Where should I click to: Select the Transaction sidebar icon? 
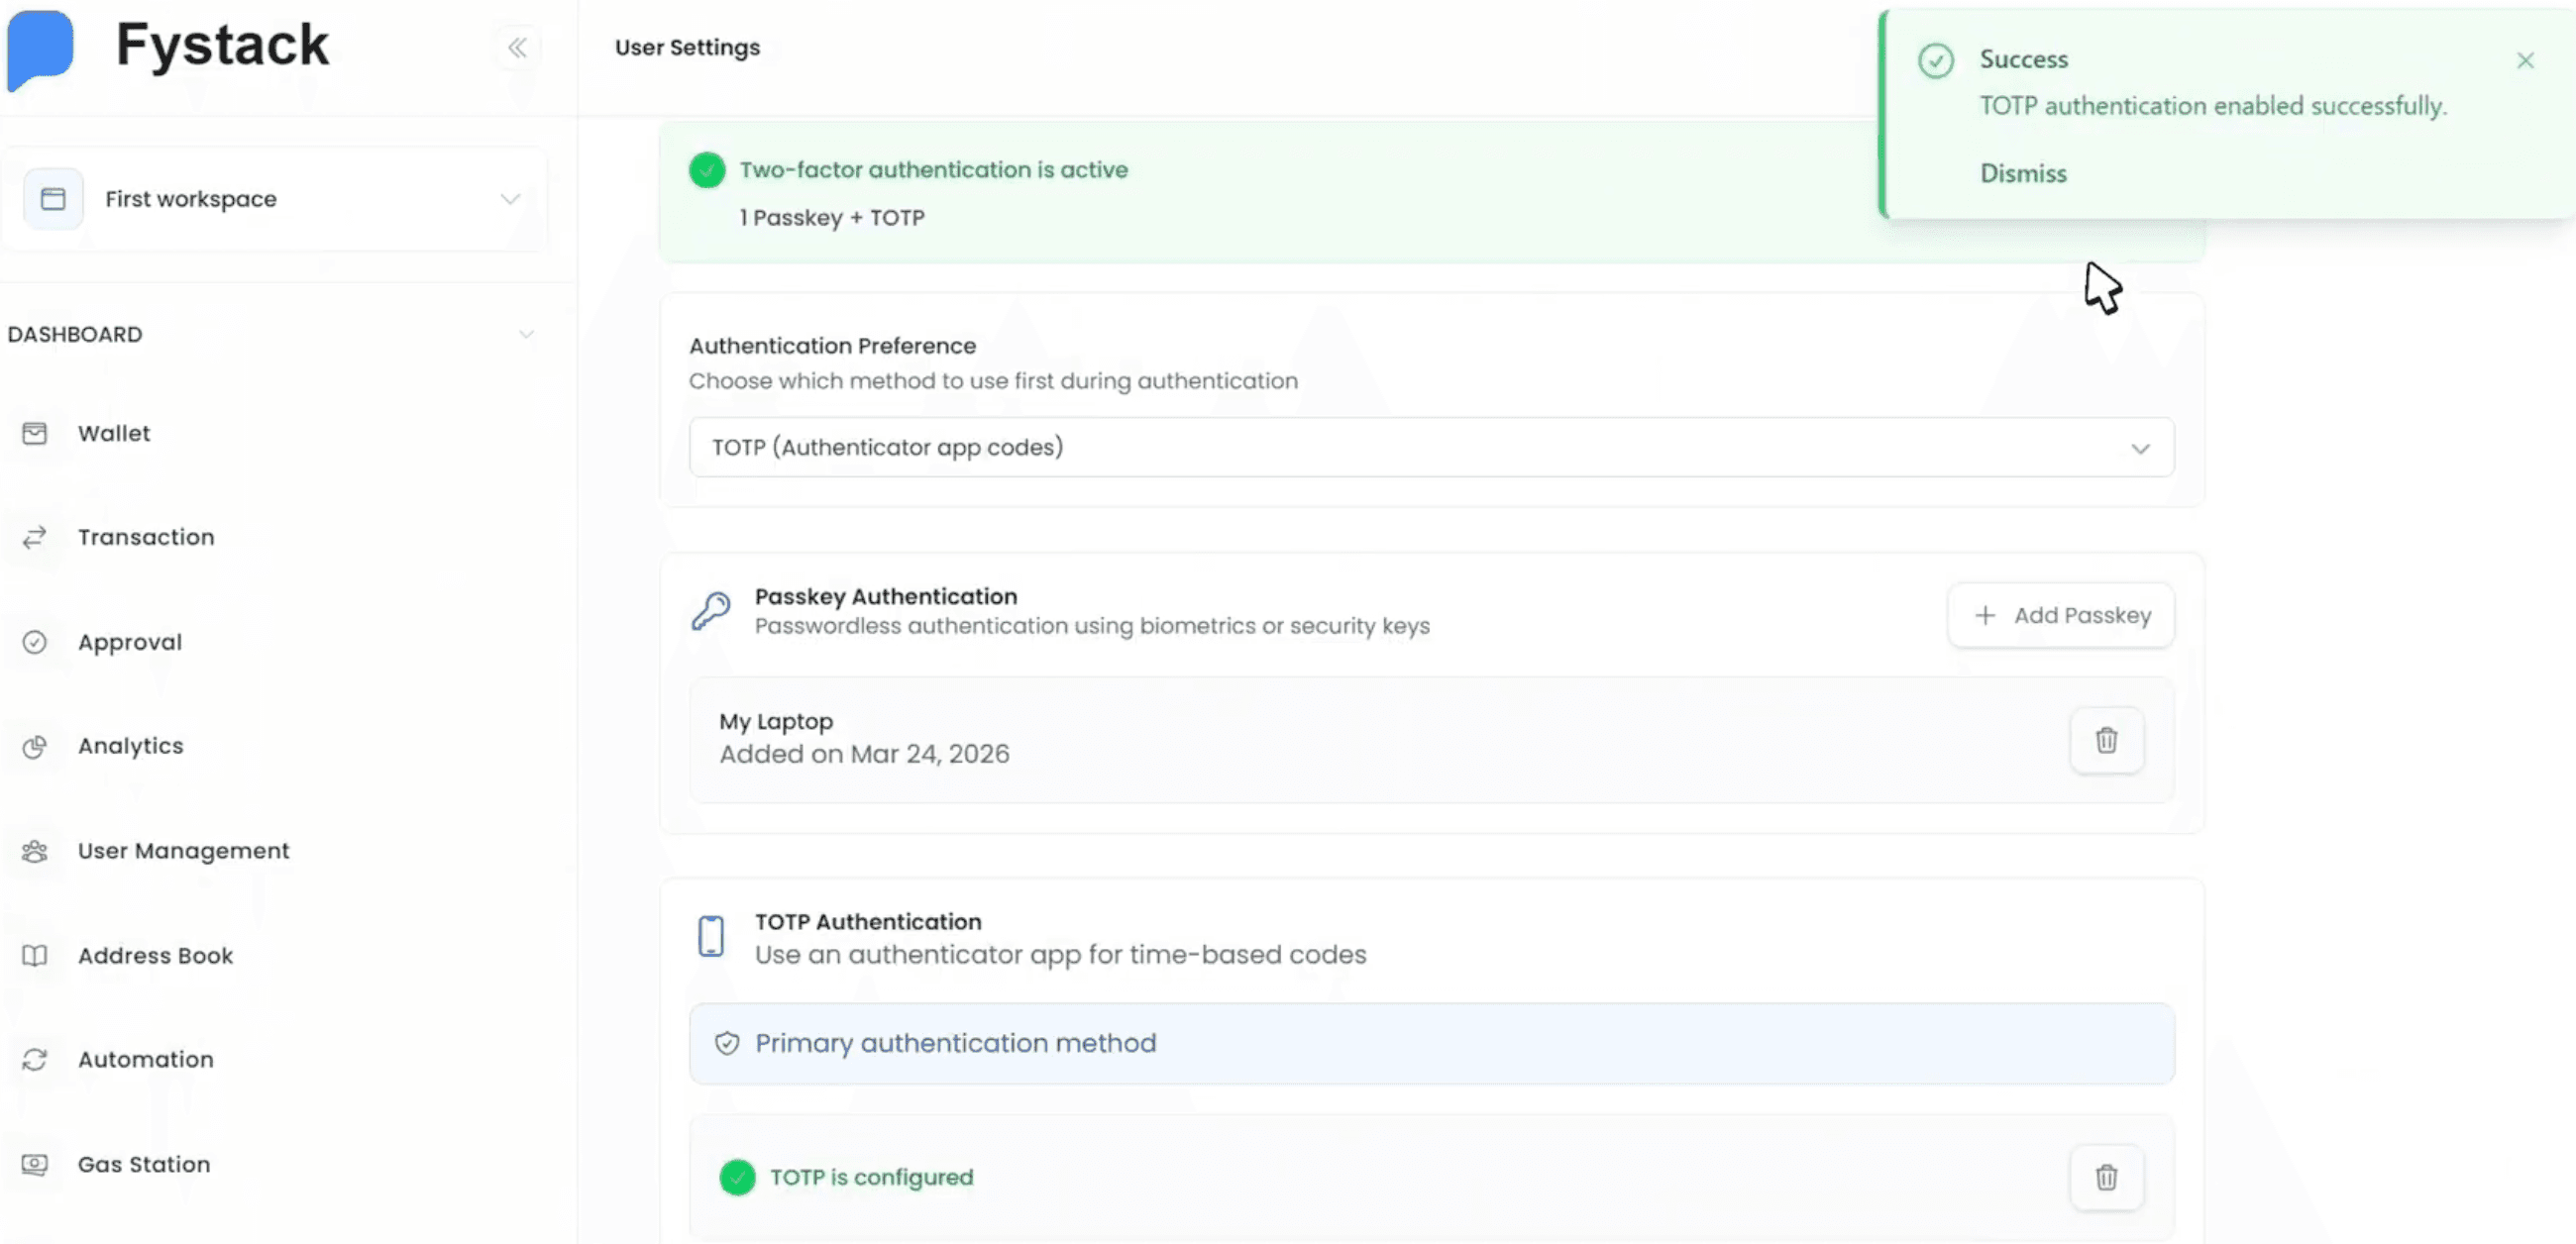35,537
